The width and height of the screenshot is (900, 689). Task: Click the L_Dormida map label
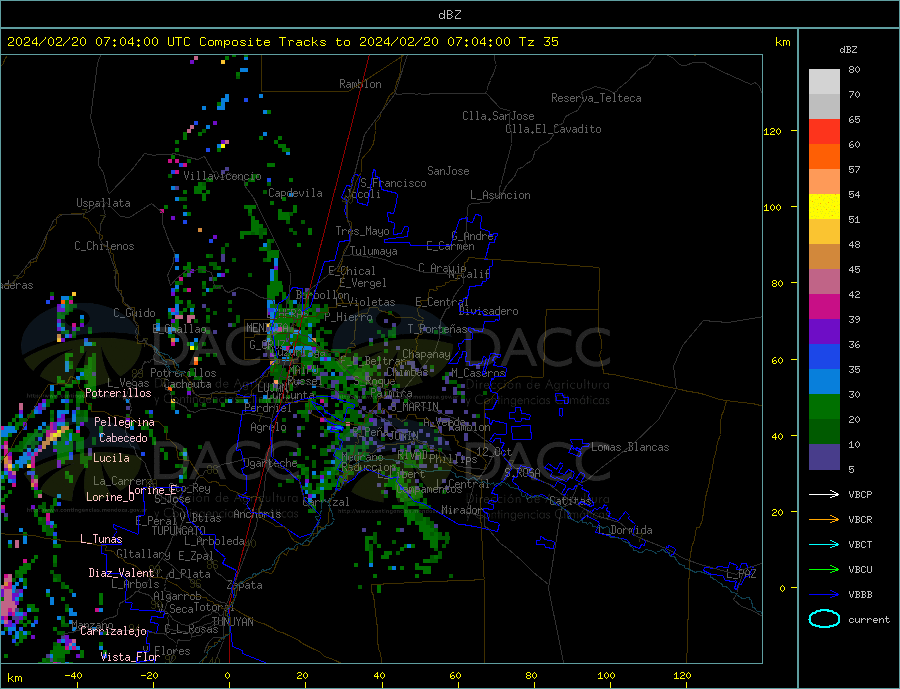click(625, 530)
